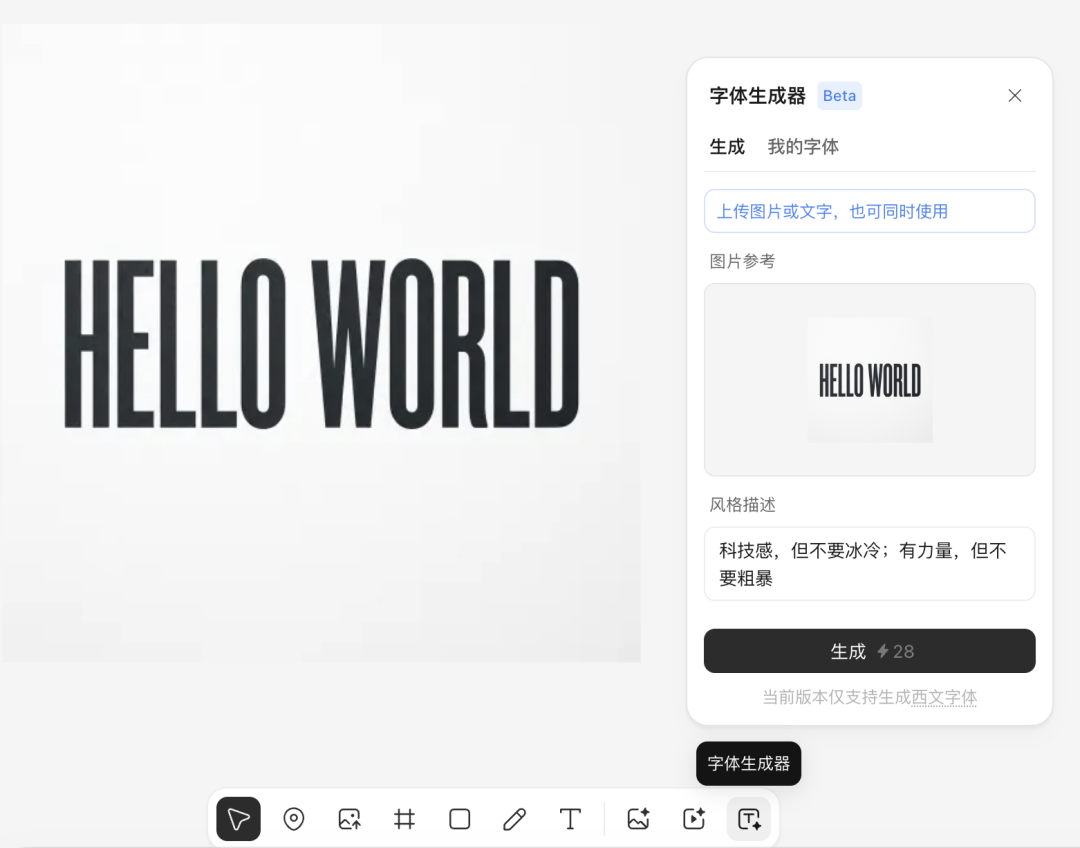
Task: Open the AI image generation tool
Action: pyautogui.click(x=638, y=819)
